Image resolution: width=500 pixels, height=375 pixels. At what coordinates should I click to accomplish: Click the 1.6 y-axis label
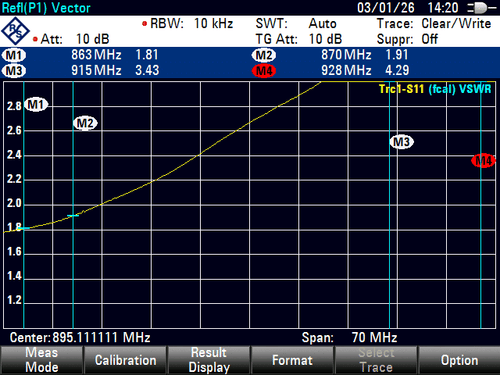click(14, 252)
